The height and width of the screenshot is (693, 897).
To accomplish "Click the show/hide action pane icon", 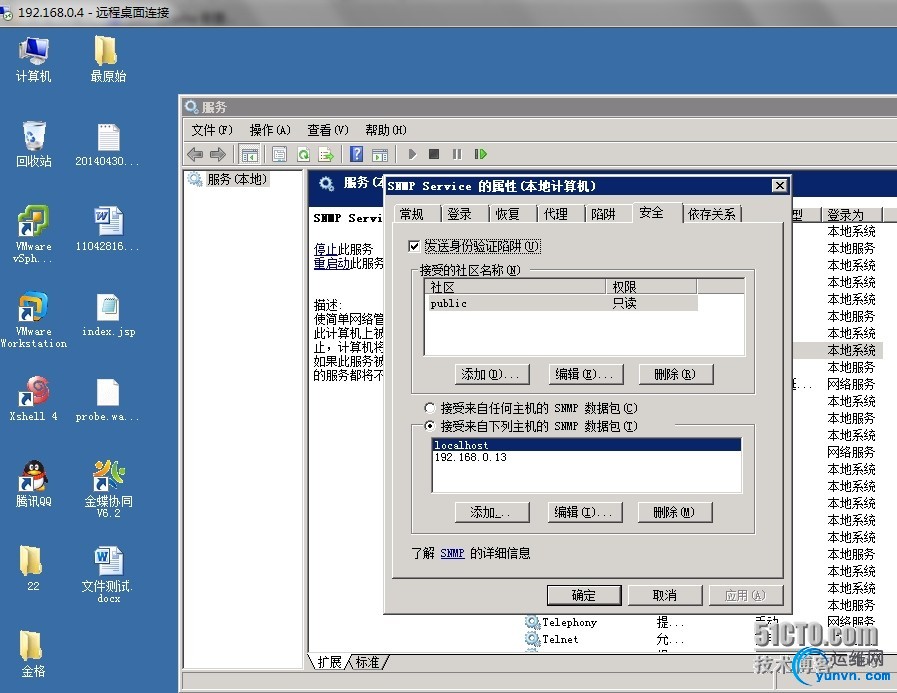I will pyautogui.click(x=380, y=154).
